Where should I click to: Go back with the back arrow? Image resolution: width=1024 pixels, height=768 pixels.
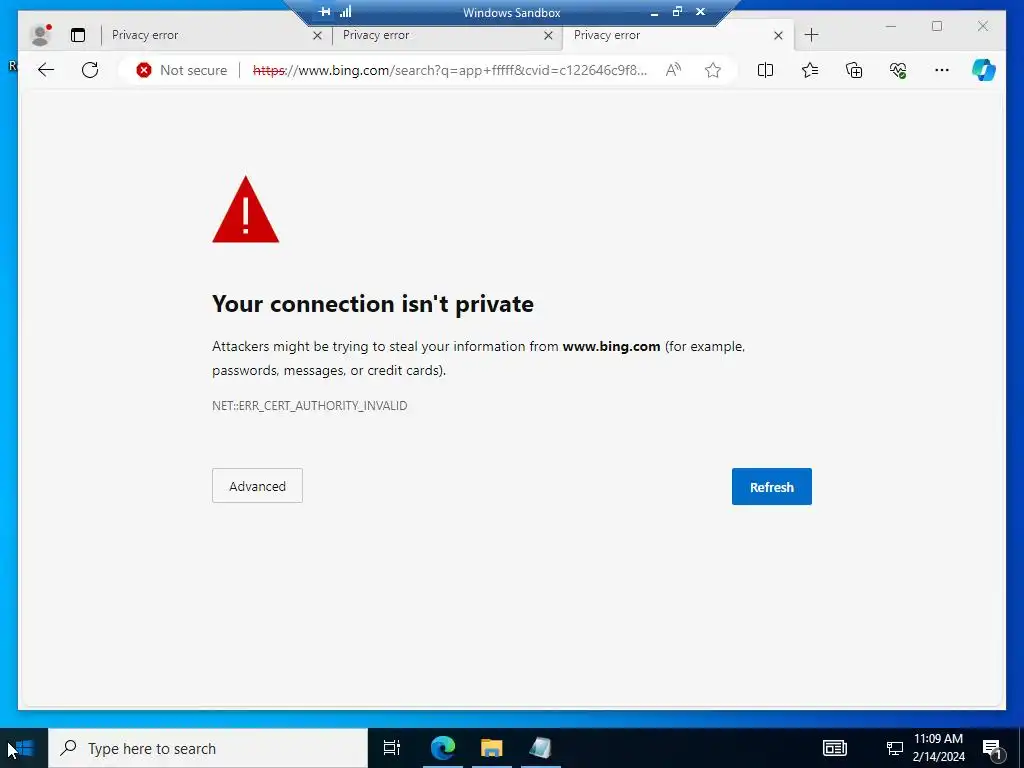point(46,70)
